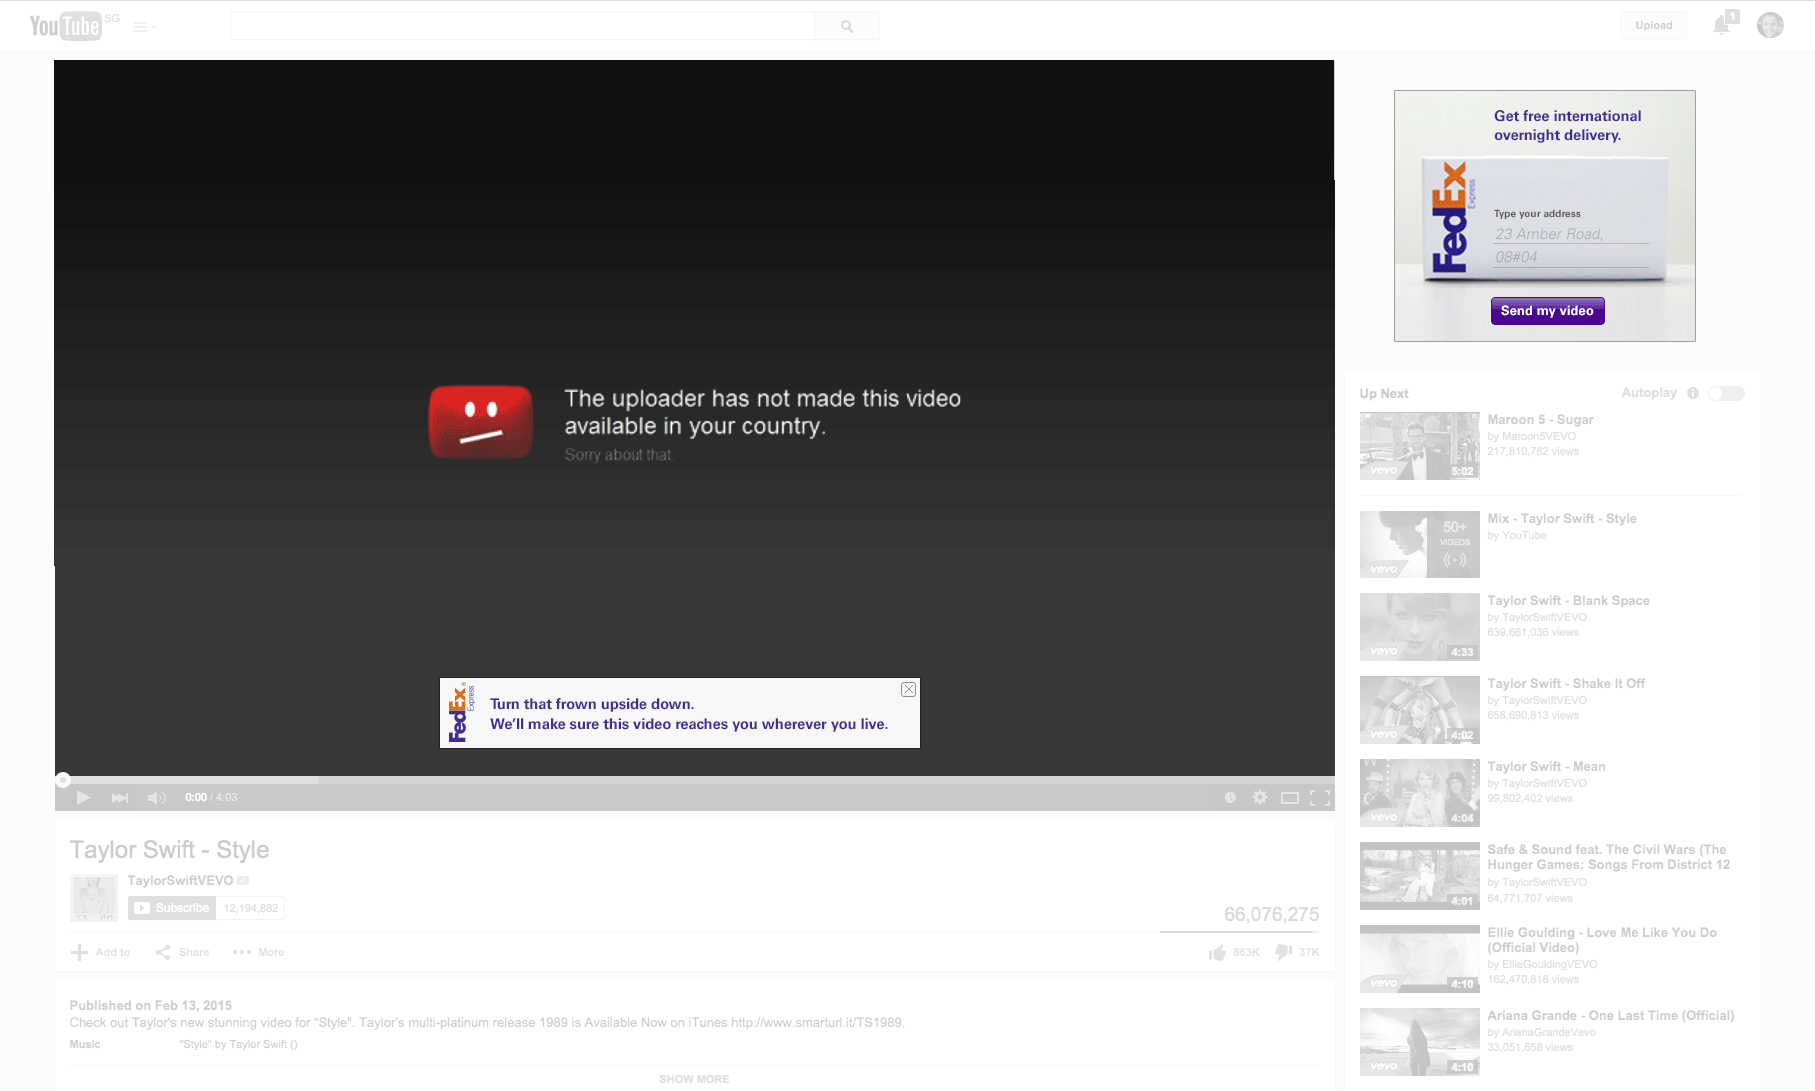
Task: Open the EllieGouldingVEVO channel link
Action: coord(1549,965)
